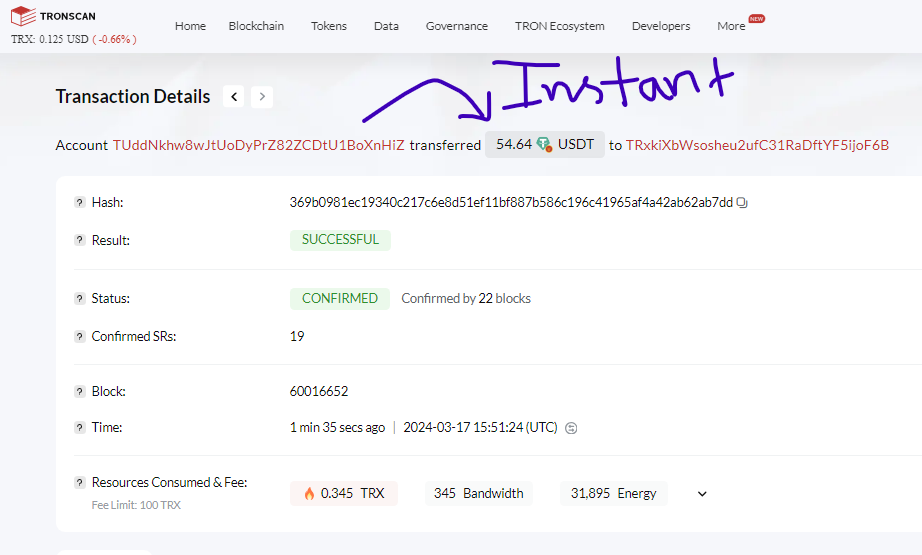922x555 pixels.
Task: Click help icon next to Block
Action: [x=79, y=392]
